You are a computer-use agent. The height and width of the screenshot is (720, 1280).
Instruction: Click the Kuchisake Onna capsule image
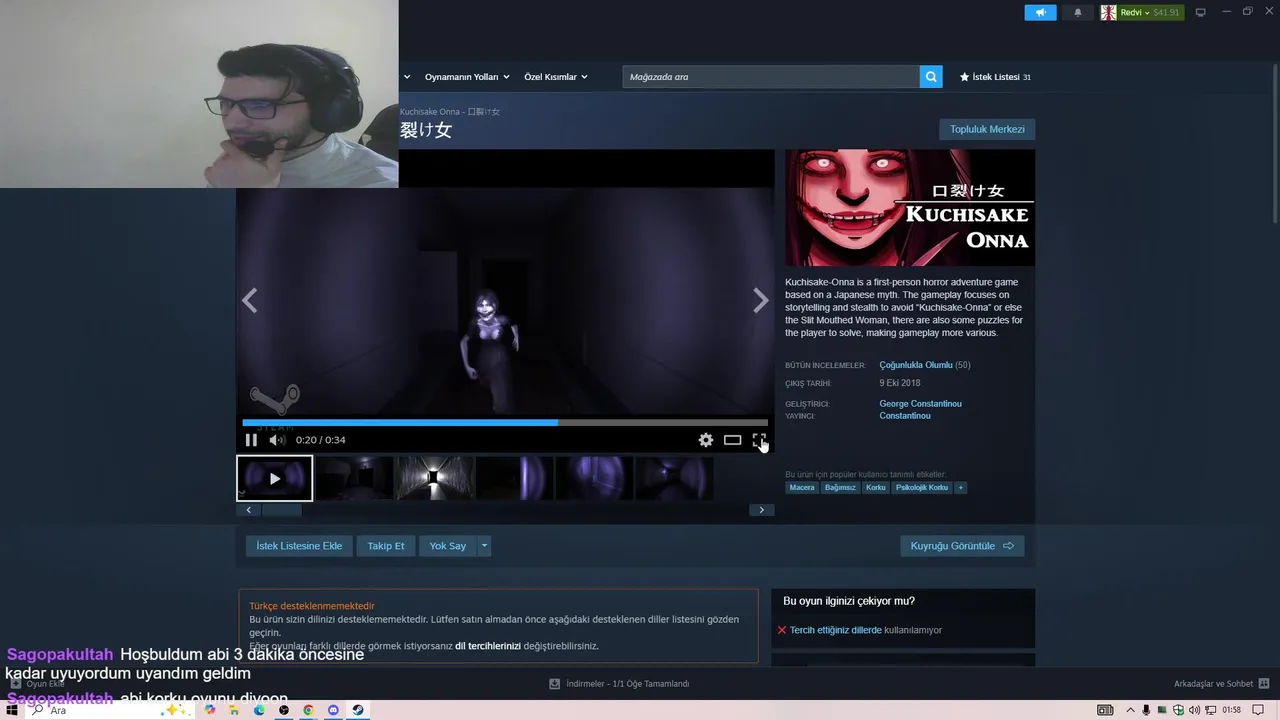point(910,208)
